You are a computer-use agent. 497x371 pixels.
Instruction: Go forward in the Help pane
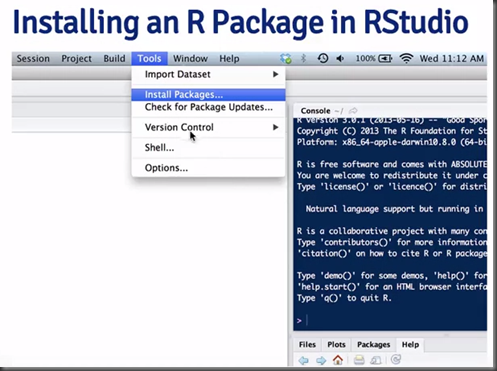pos(321,360)
